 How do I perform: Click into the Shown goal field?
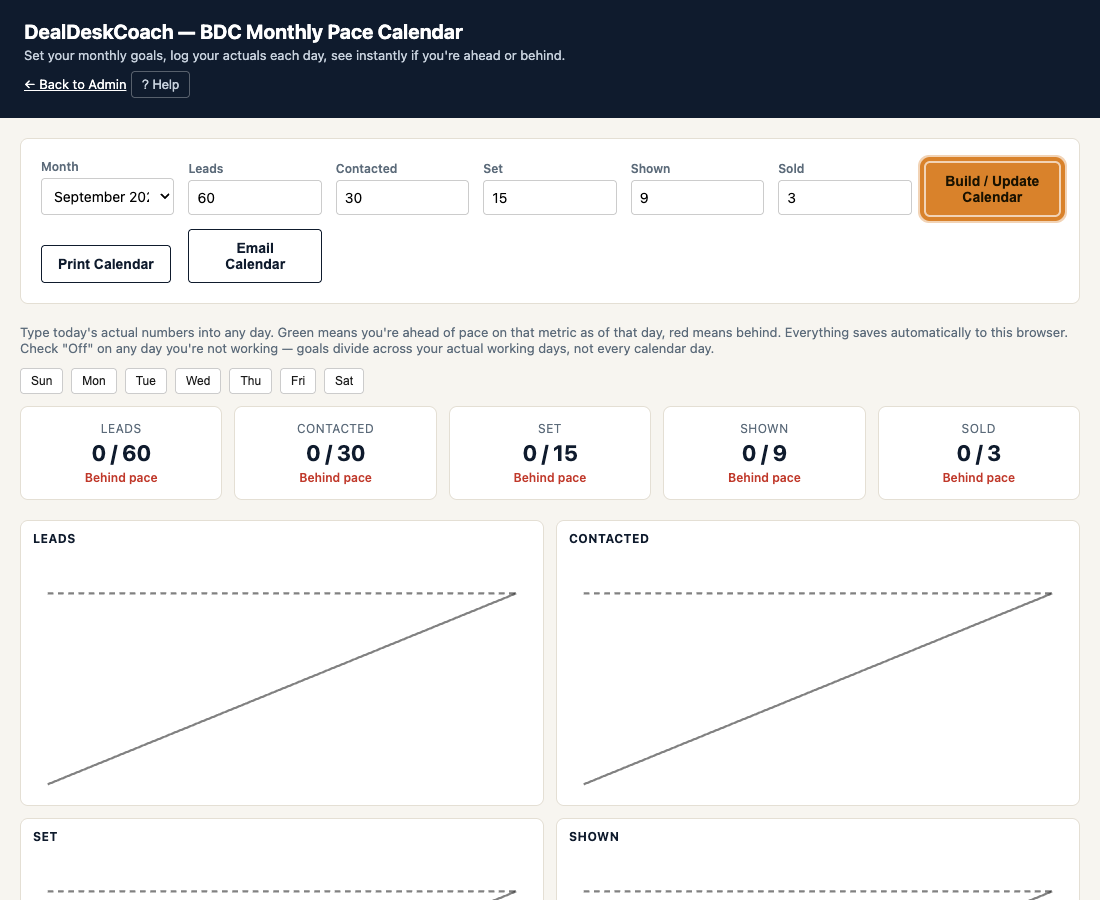pyautogui.click(x=697, y=198)
